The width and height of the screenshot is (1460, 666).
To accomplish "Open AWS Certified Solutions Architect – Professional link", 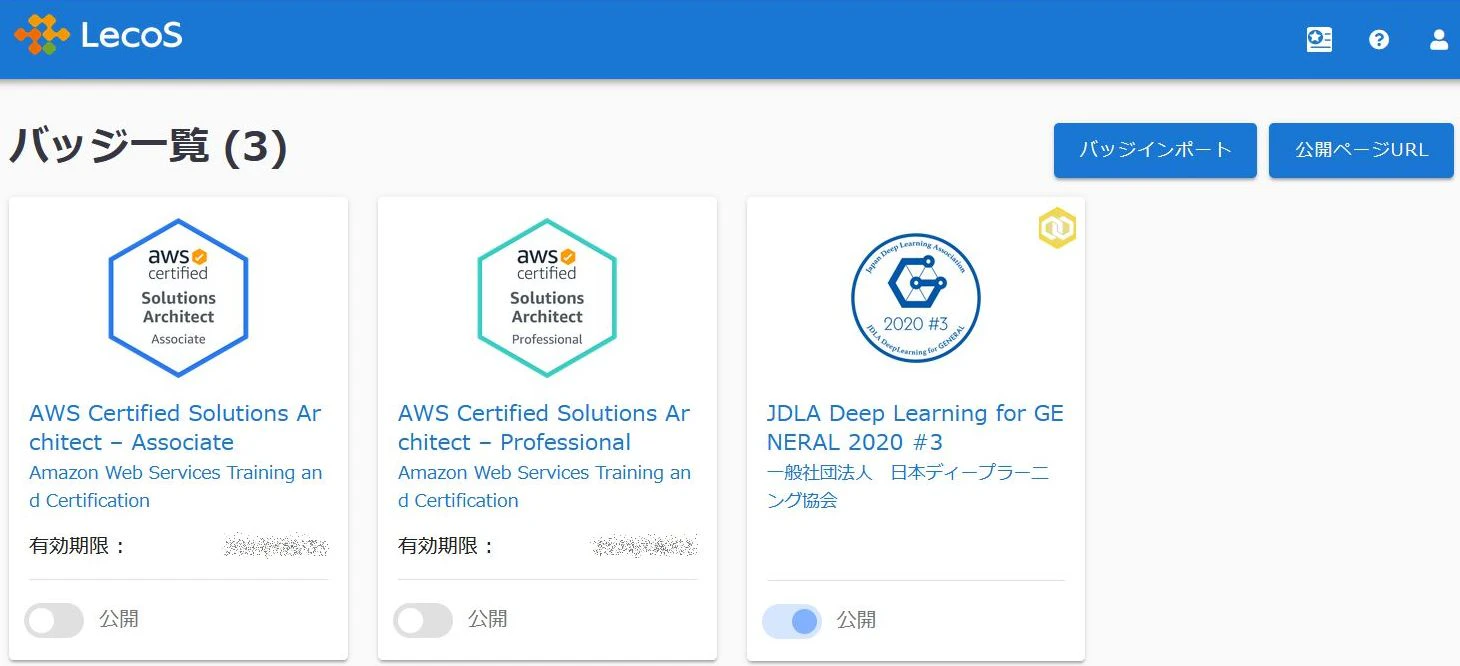I will click(544, 428).
